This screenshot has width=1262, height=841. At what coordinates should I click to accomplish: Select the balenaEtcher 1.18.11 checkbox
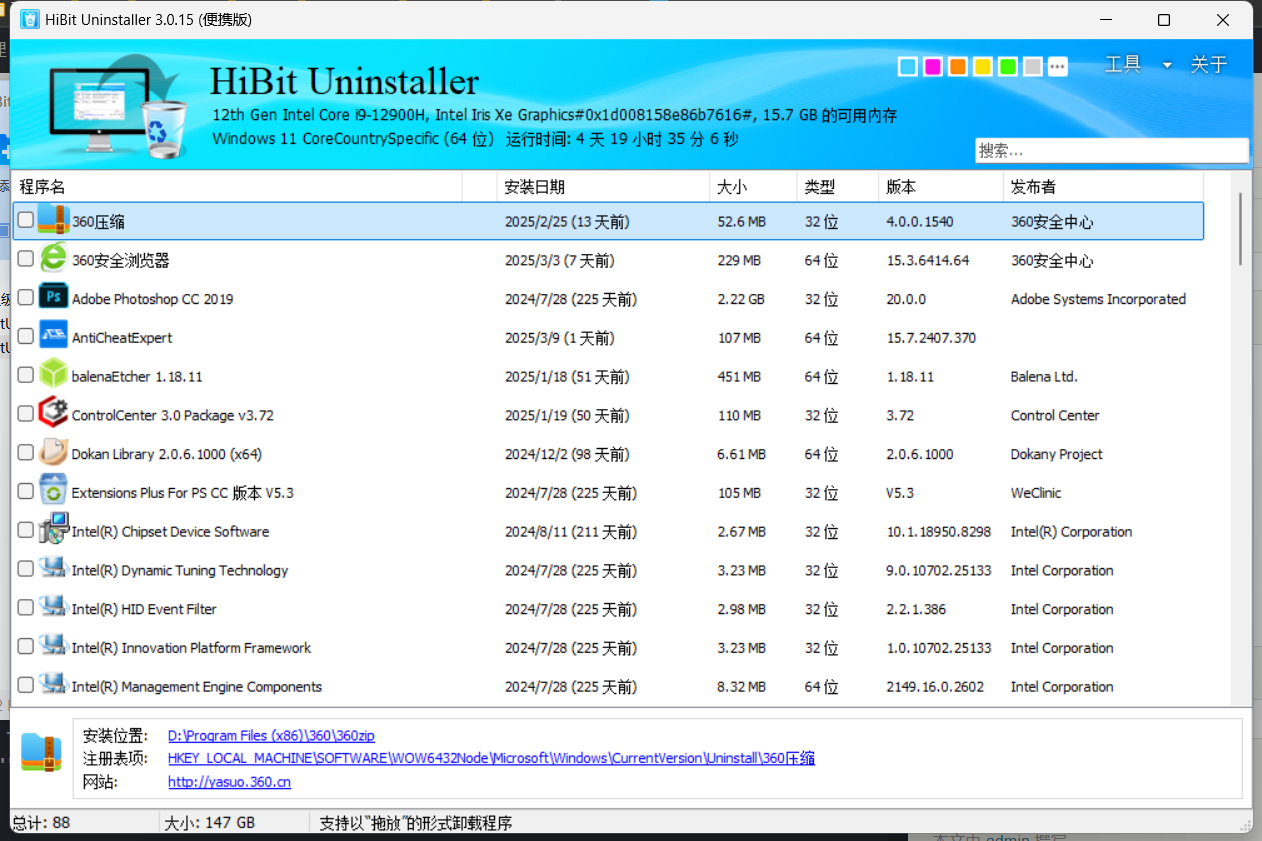coord(26,375)
